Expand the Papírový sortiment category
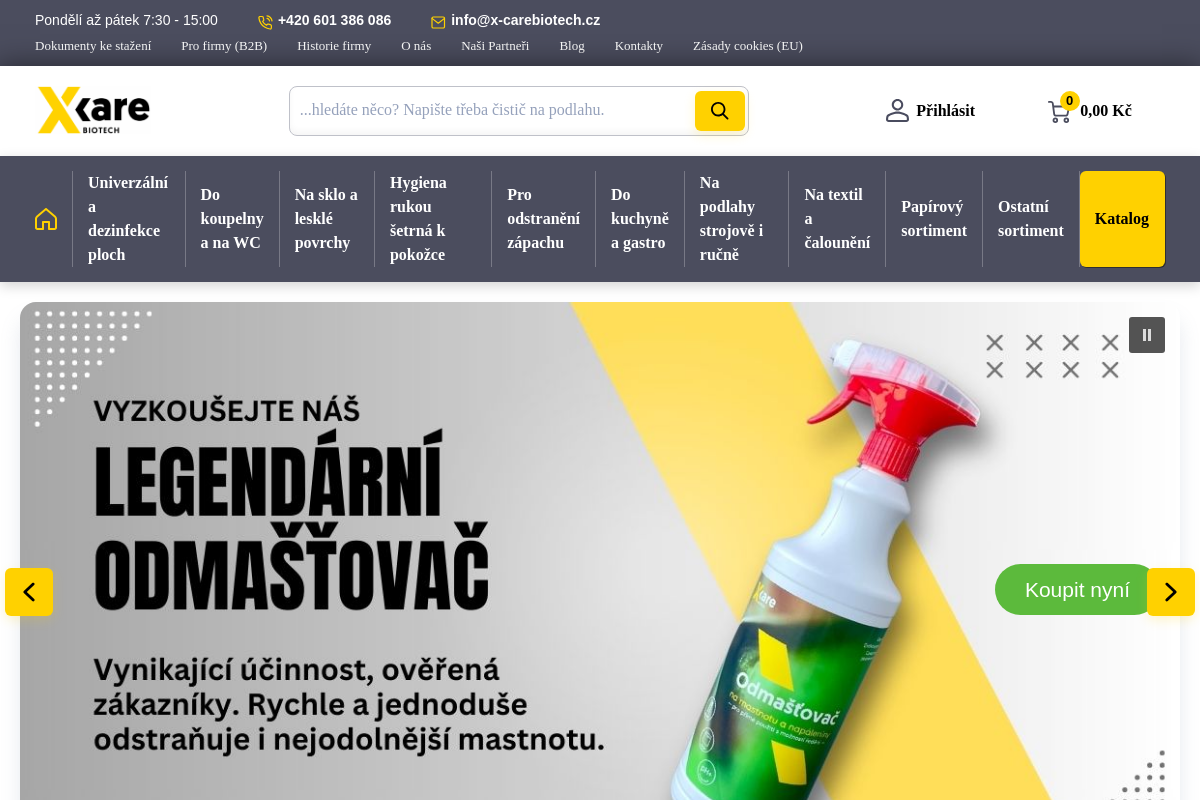Screen dimensions: 1200x800 click(934, 219)
